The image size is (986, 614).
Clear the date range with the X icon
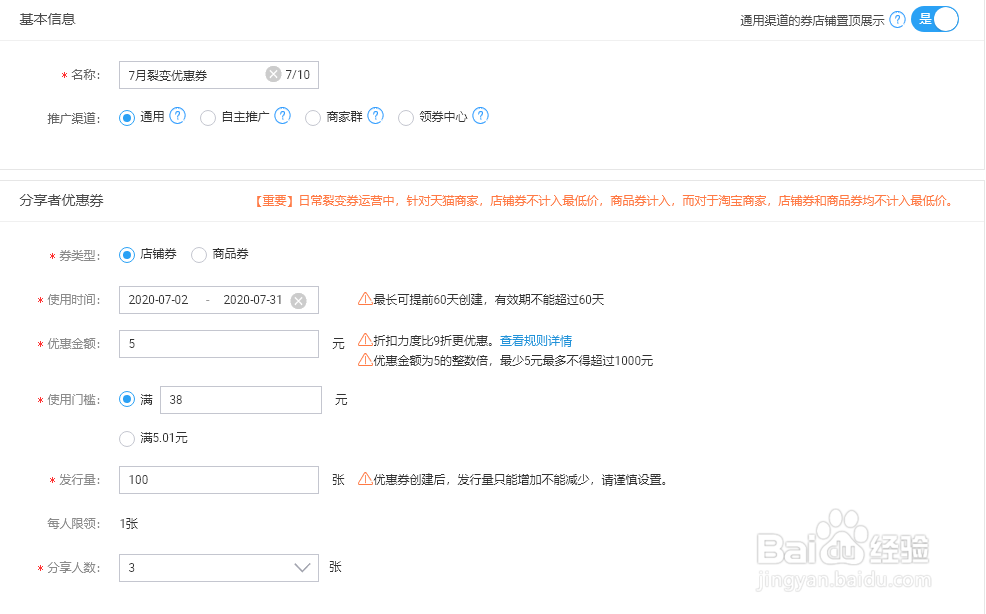(x=297, y=299)
